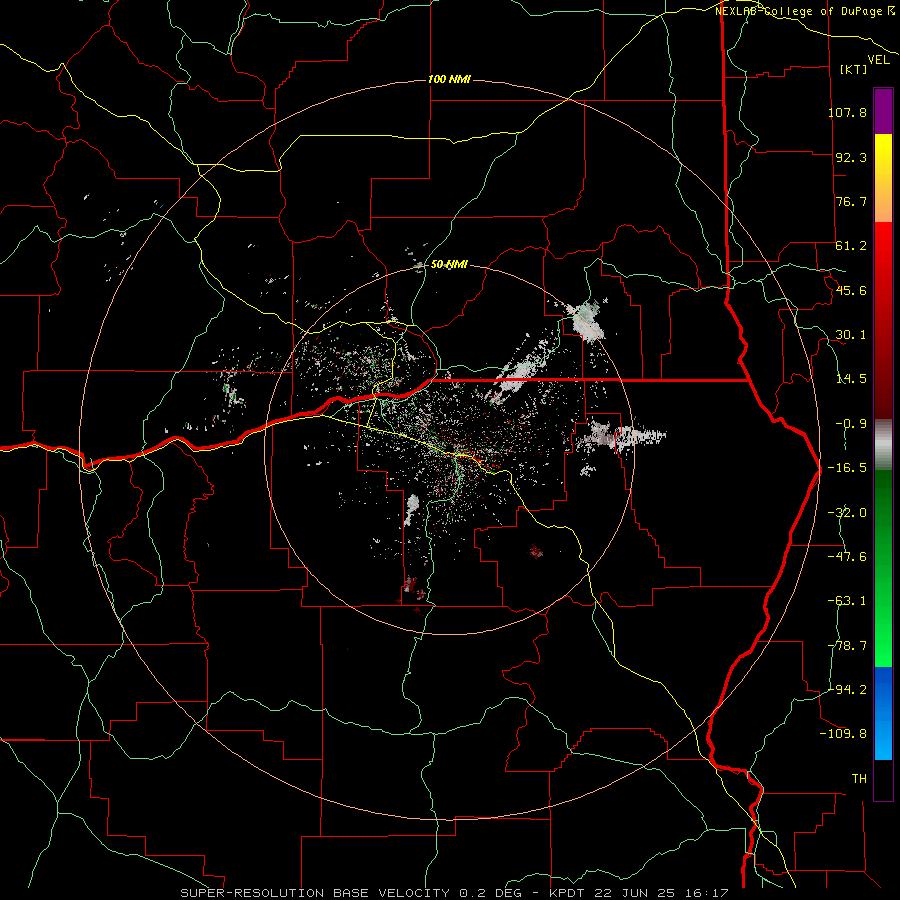Image resolution: width=900 pixels, height=900 pixels.
Task: Click the TH threshold label
Action: pyautogui.click(x=859, y=778)
